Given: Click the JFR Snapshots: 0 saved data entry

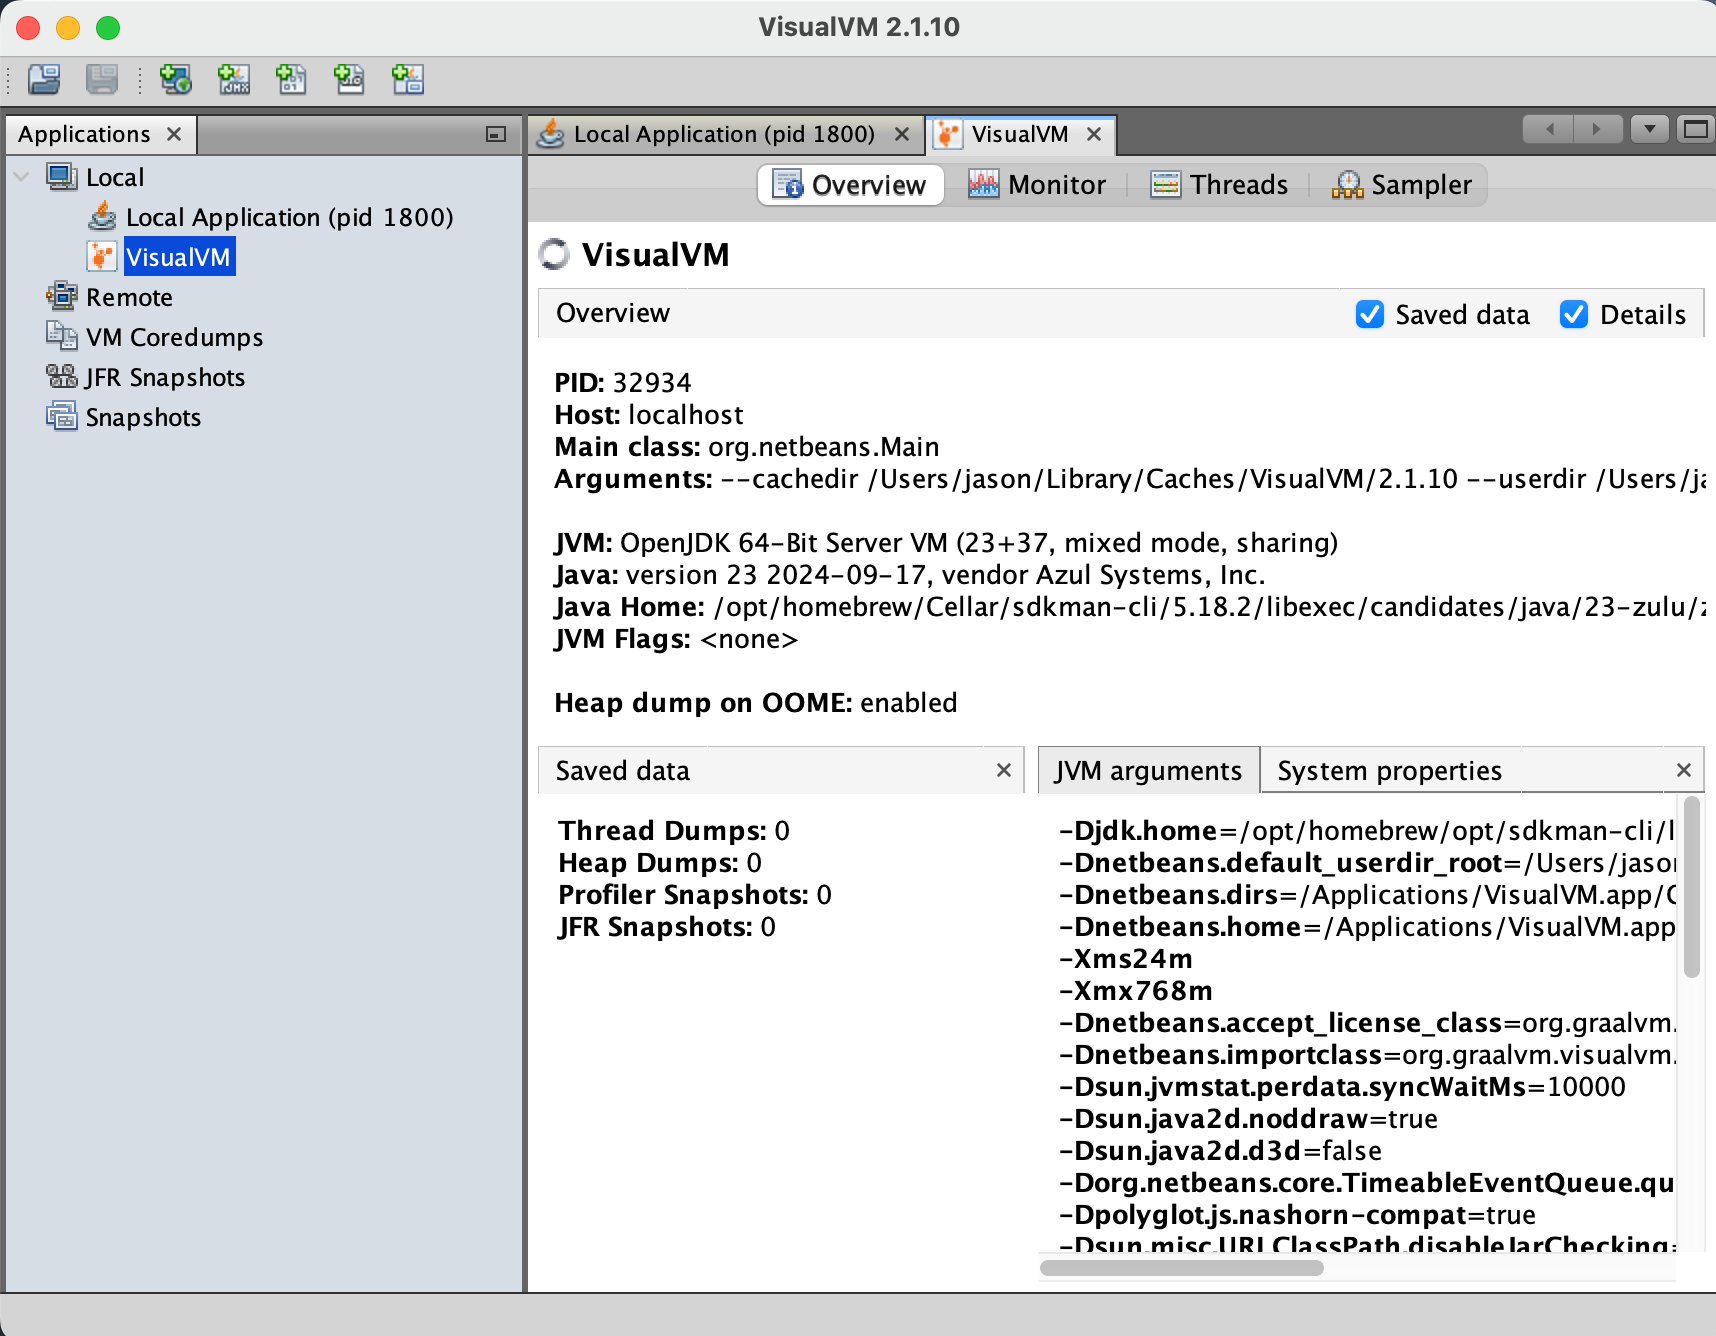Looking at the screenshot, I should coord(667,927).
